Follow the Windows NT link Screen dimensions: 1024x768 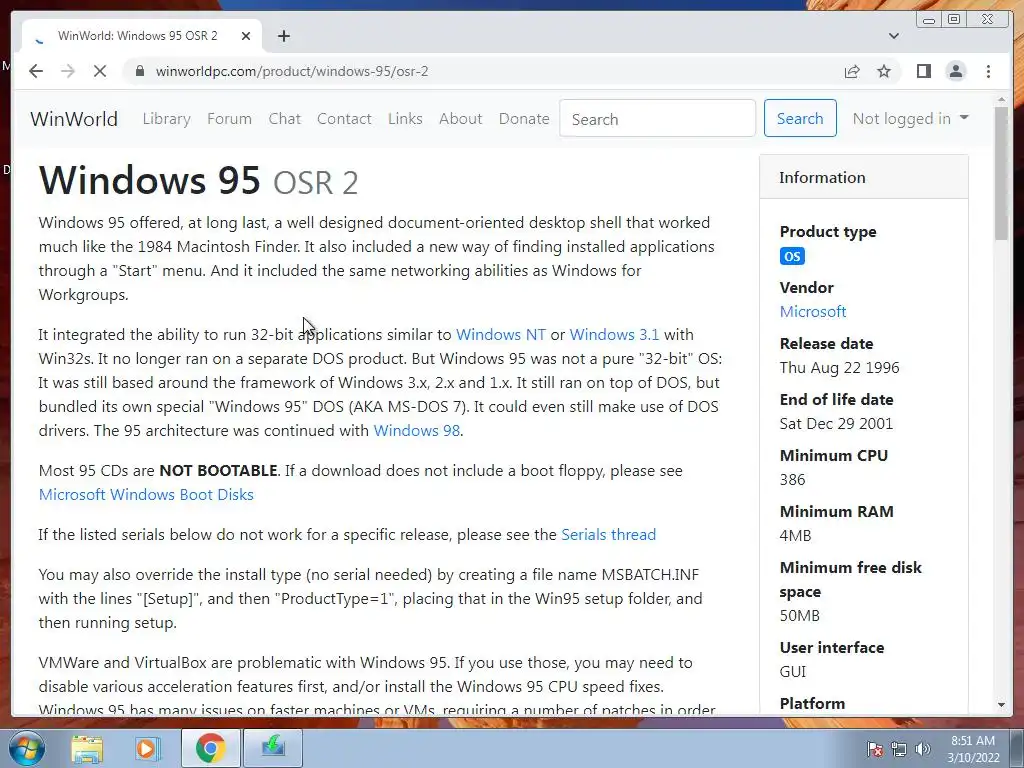pyautogui.click(x=500, y=334)
